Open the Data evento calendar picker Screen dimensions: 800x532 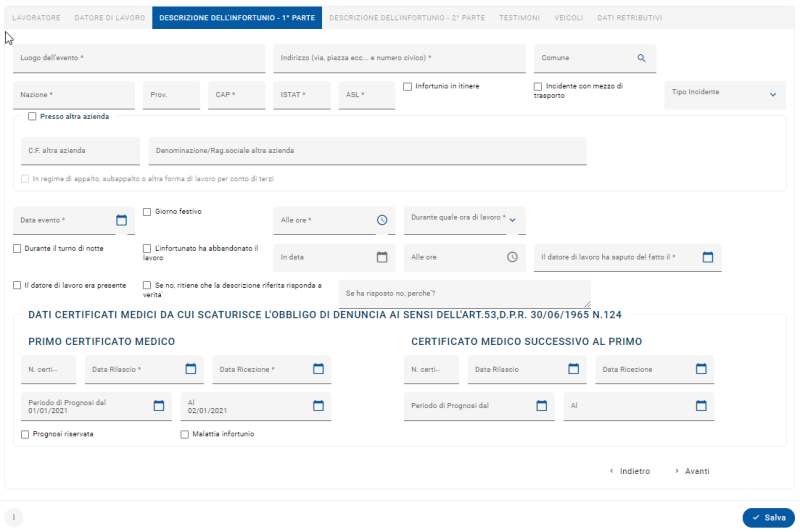click(122, 220)
